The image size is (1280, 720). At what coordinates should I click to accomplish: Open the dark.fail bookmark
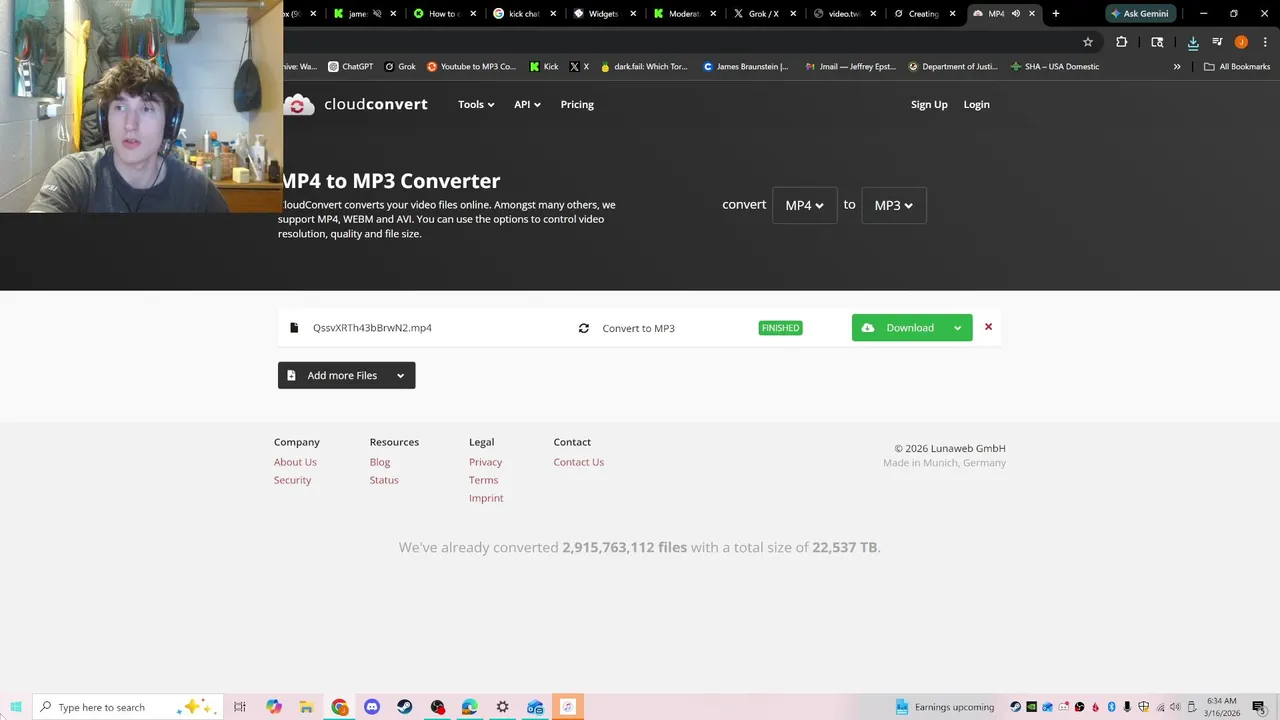tap(644, 67)
